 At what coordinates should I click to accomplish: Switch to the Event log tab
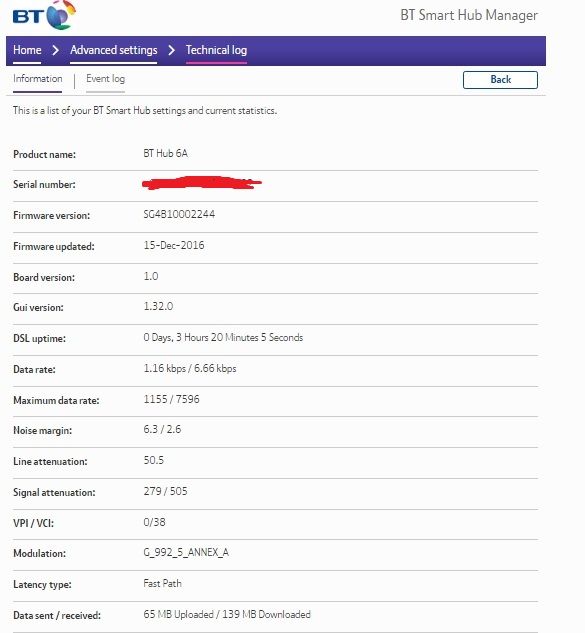tap(105, 79)
